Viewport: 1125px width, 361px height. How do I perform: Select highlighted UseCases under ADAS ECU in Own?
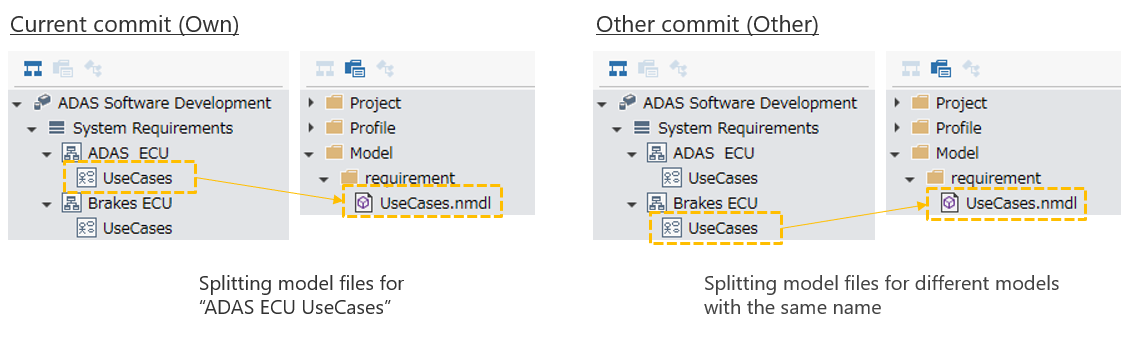click(x=128, y=178)
